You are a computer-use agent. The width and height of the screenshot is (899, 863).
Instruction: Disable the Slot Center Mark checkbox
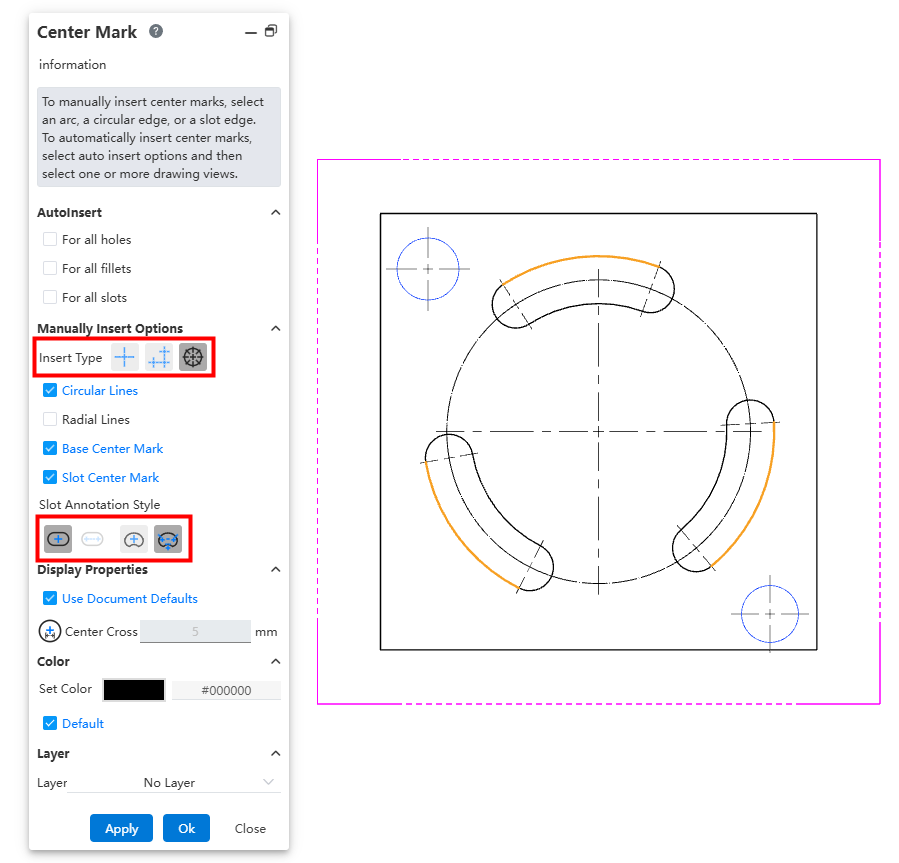click(50, 478)
